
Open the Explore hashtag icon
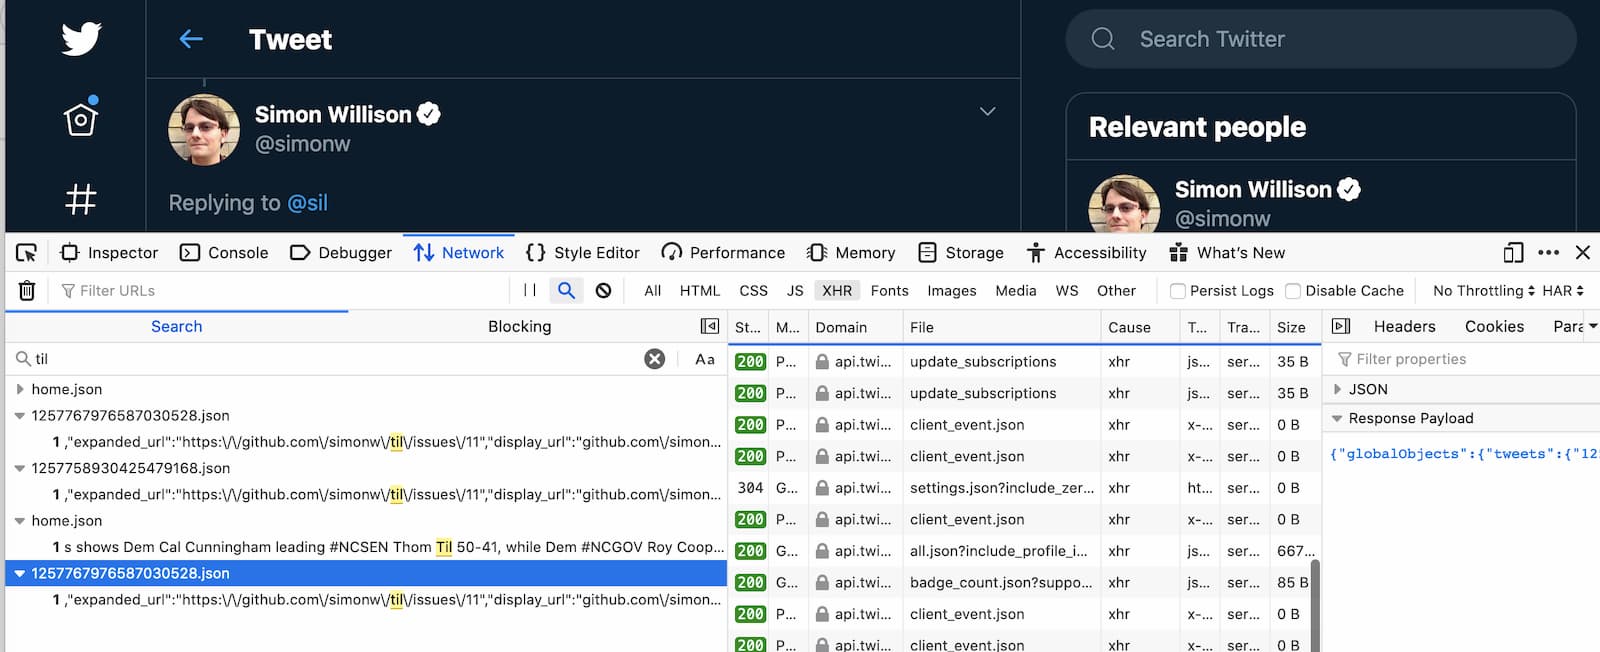click(81, 199)
